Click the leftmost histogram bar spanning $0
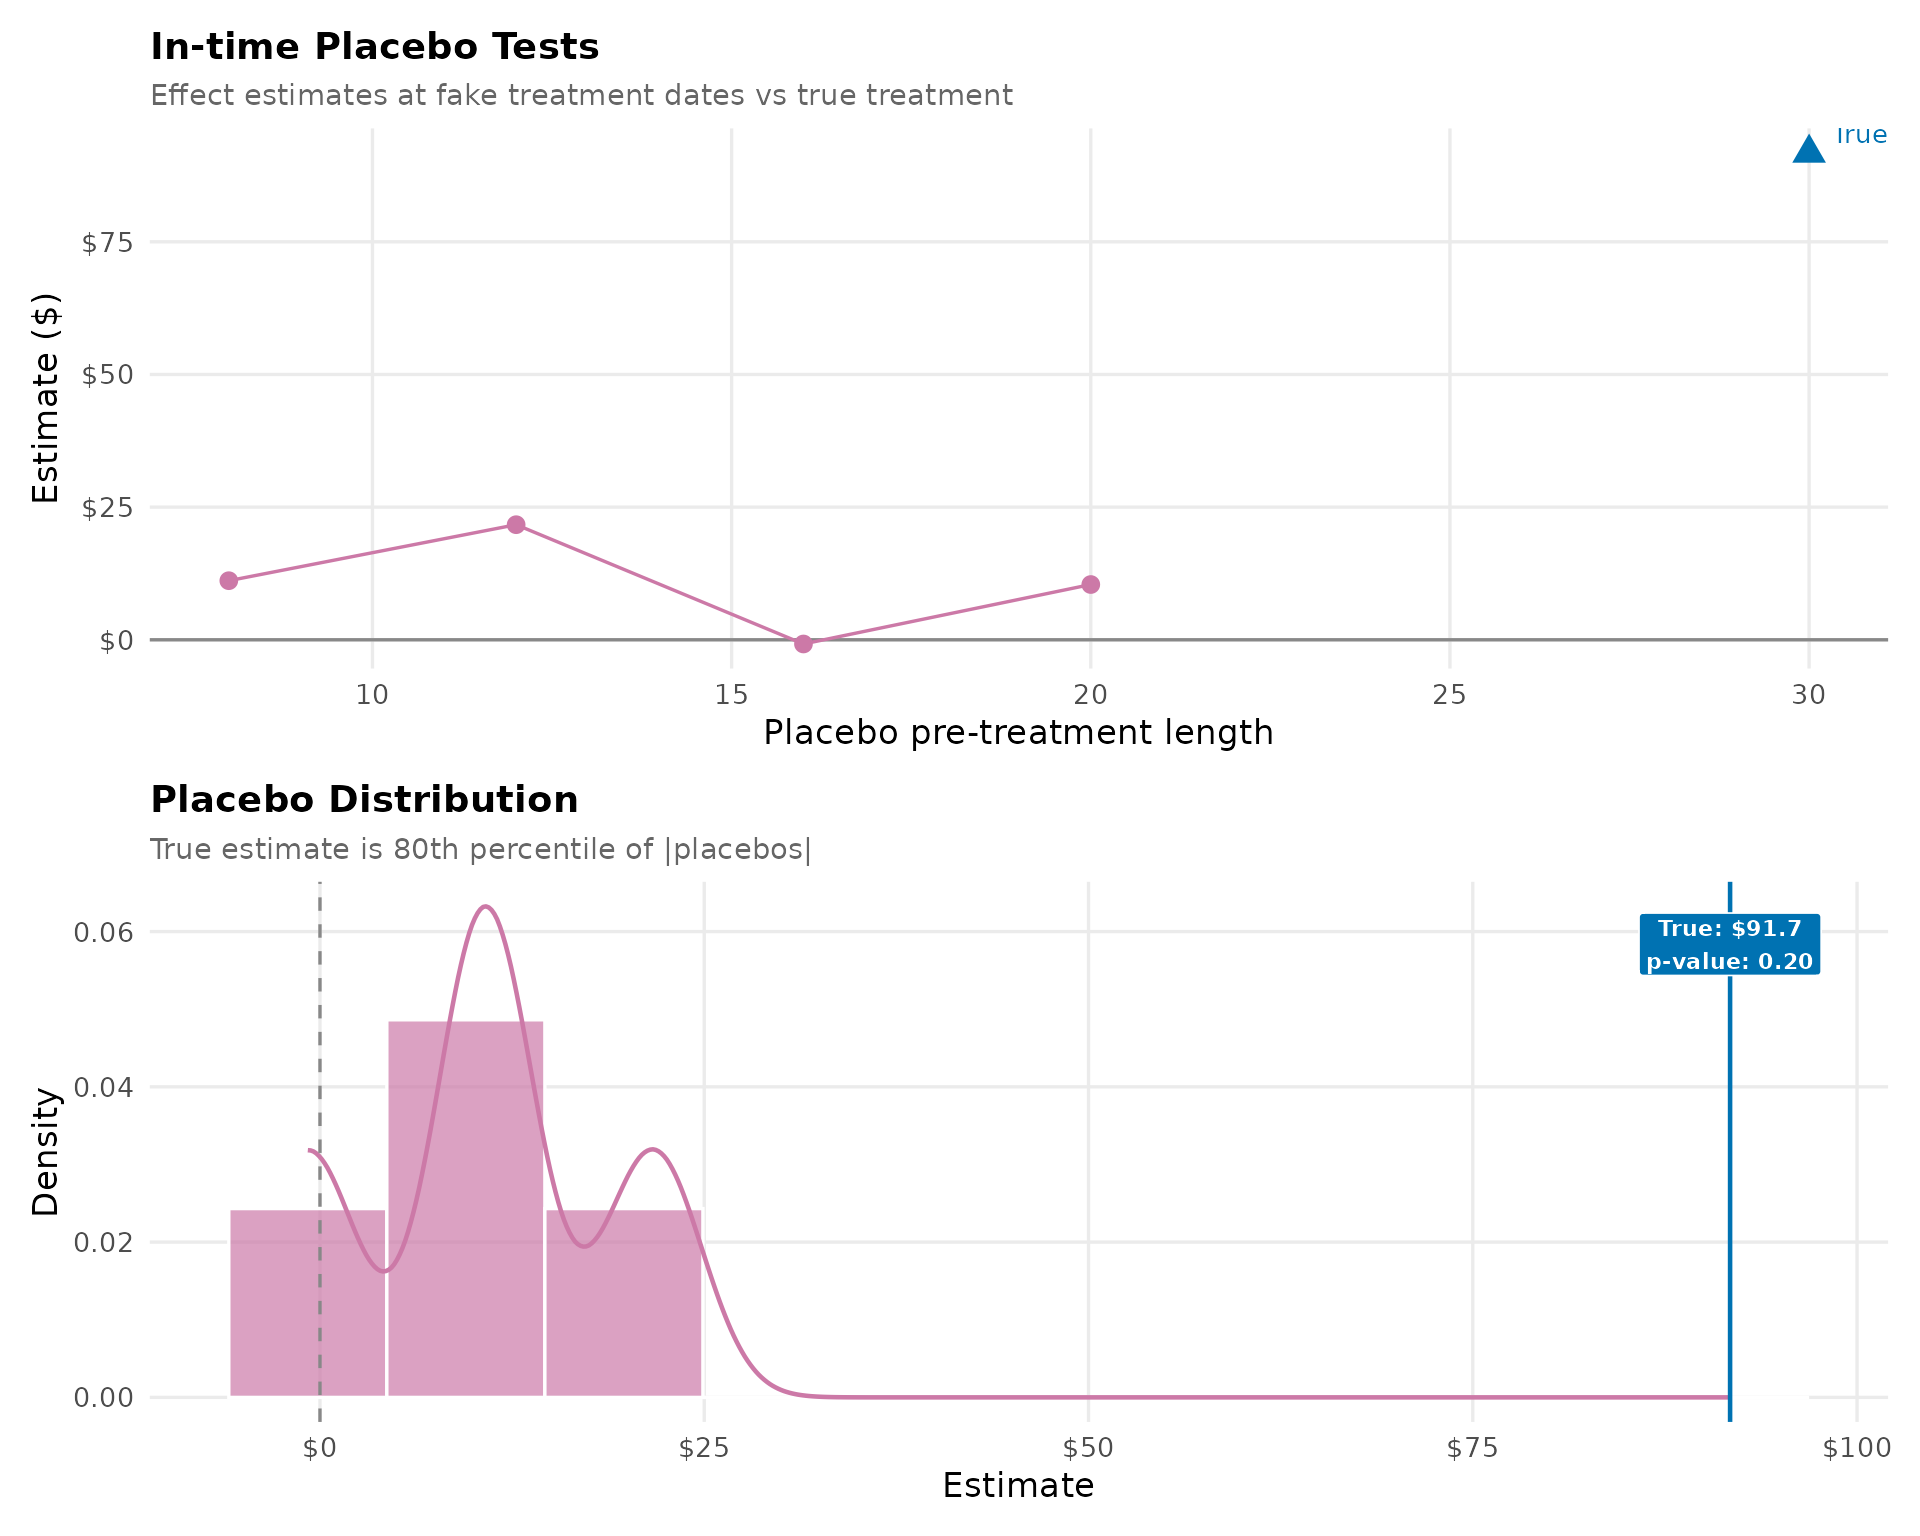 (x=308, y=1302)
